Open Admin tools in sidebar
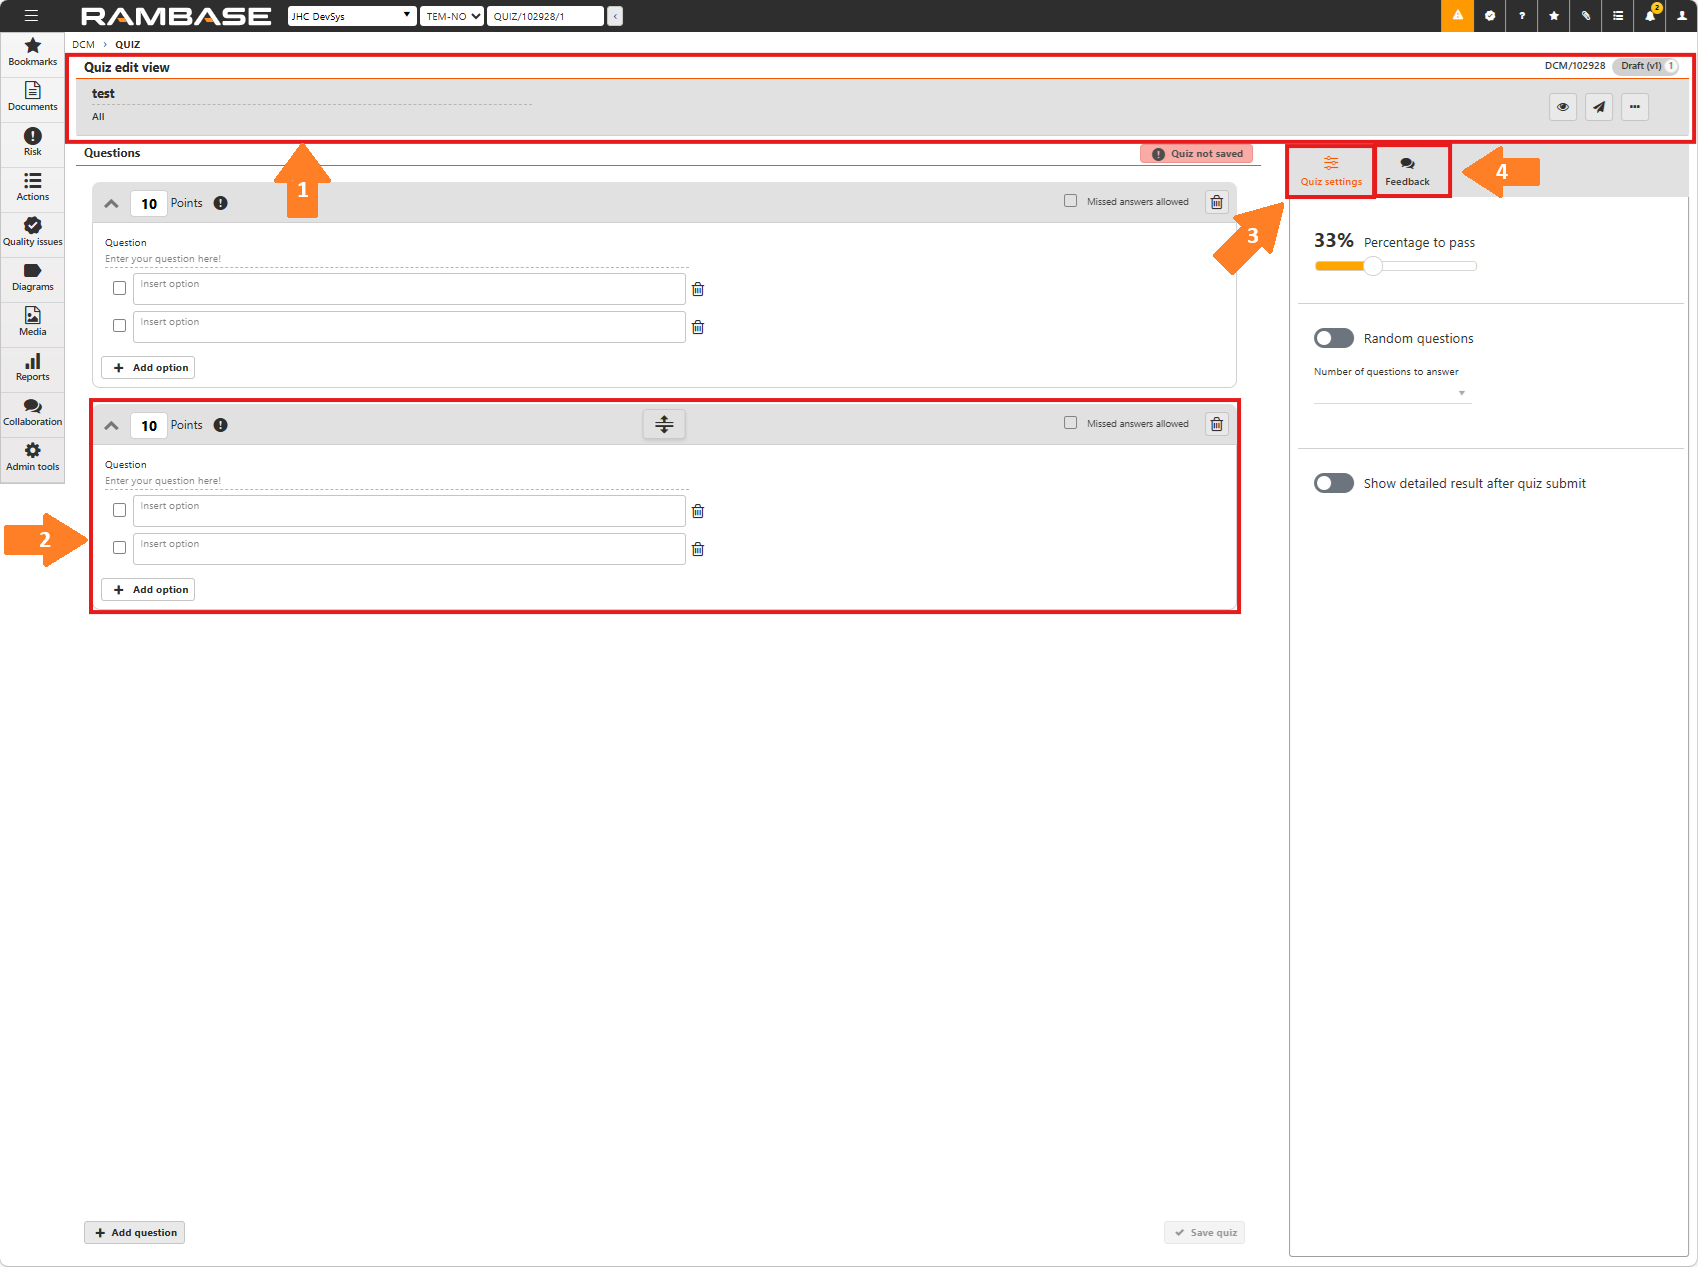 tap(33, 456)
